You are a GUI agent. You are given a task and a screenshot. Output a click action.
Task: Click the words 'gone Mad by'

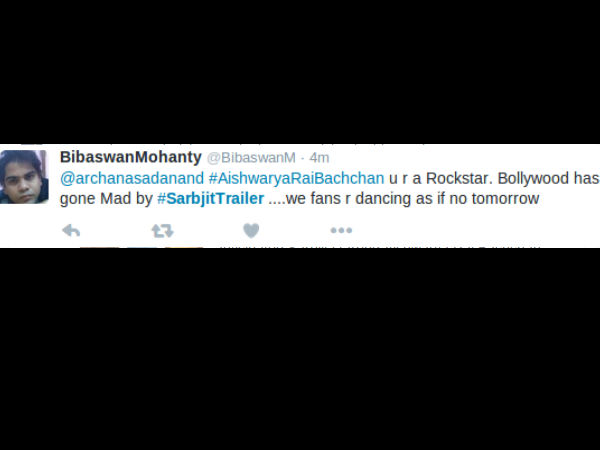[106, 199]
